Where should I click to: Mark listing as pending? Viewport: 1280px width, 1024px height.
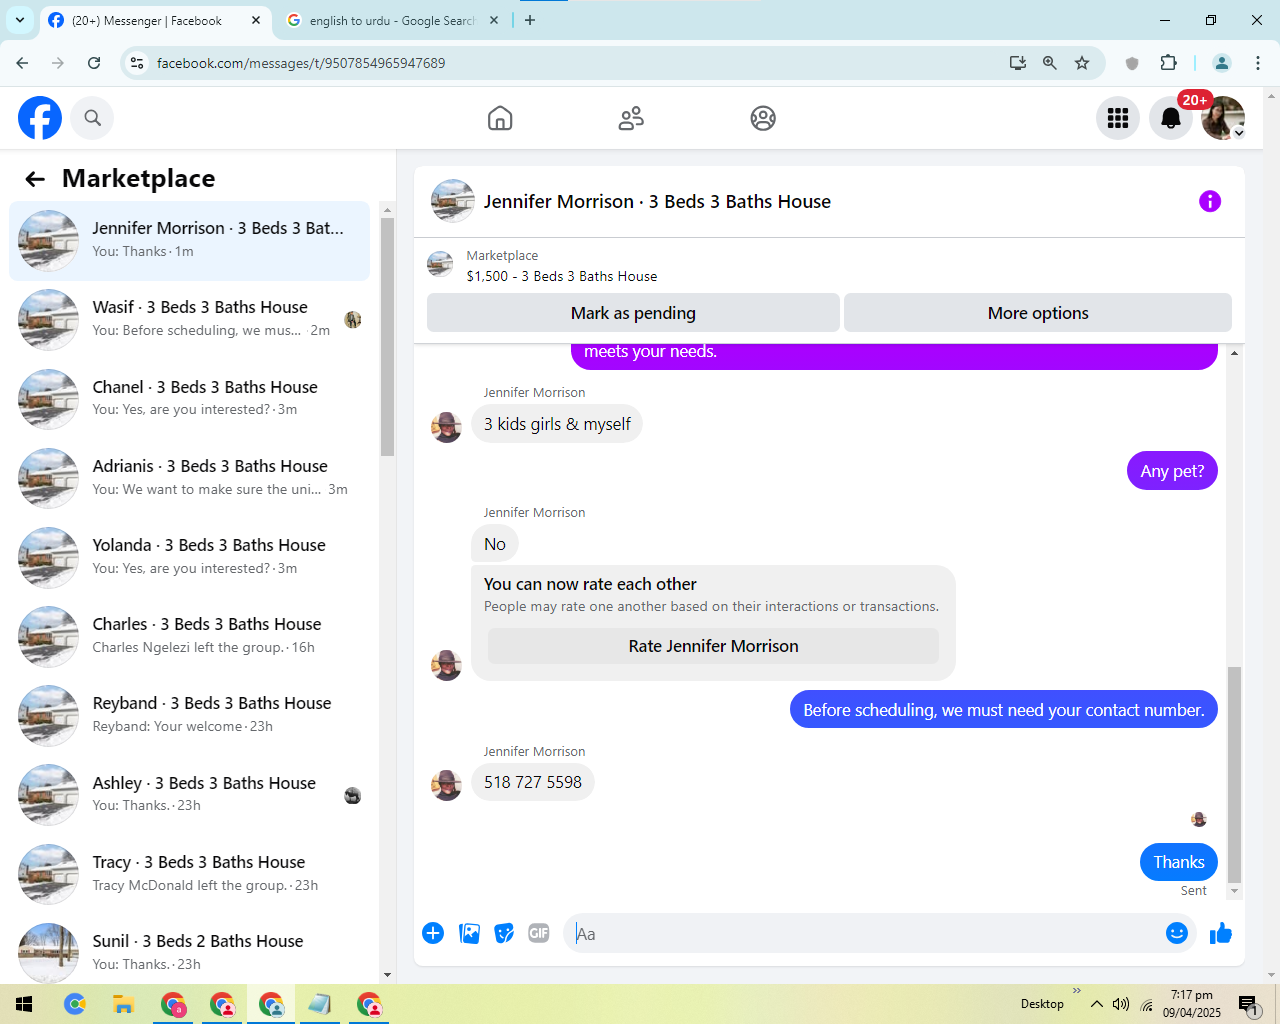[x=633, y=313]
